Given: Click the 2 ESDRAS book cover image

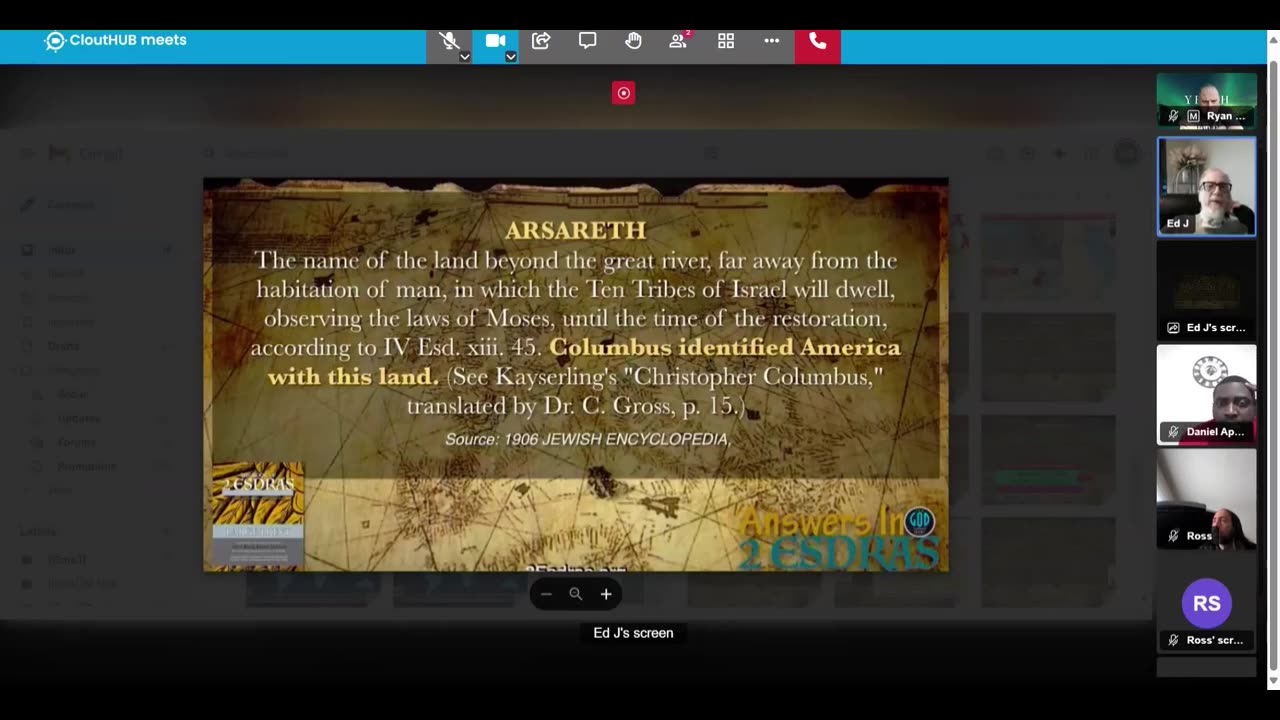Looking at the screenshot, I should click(x=258, y=516).
